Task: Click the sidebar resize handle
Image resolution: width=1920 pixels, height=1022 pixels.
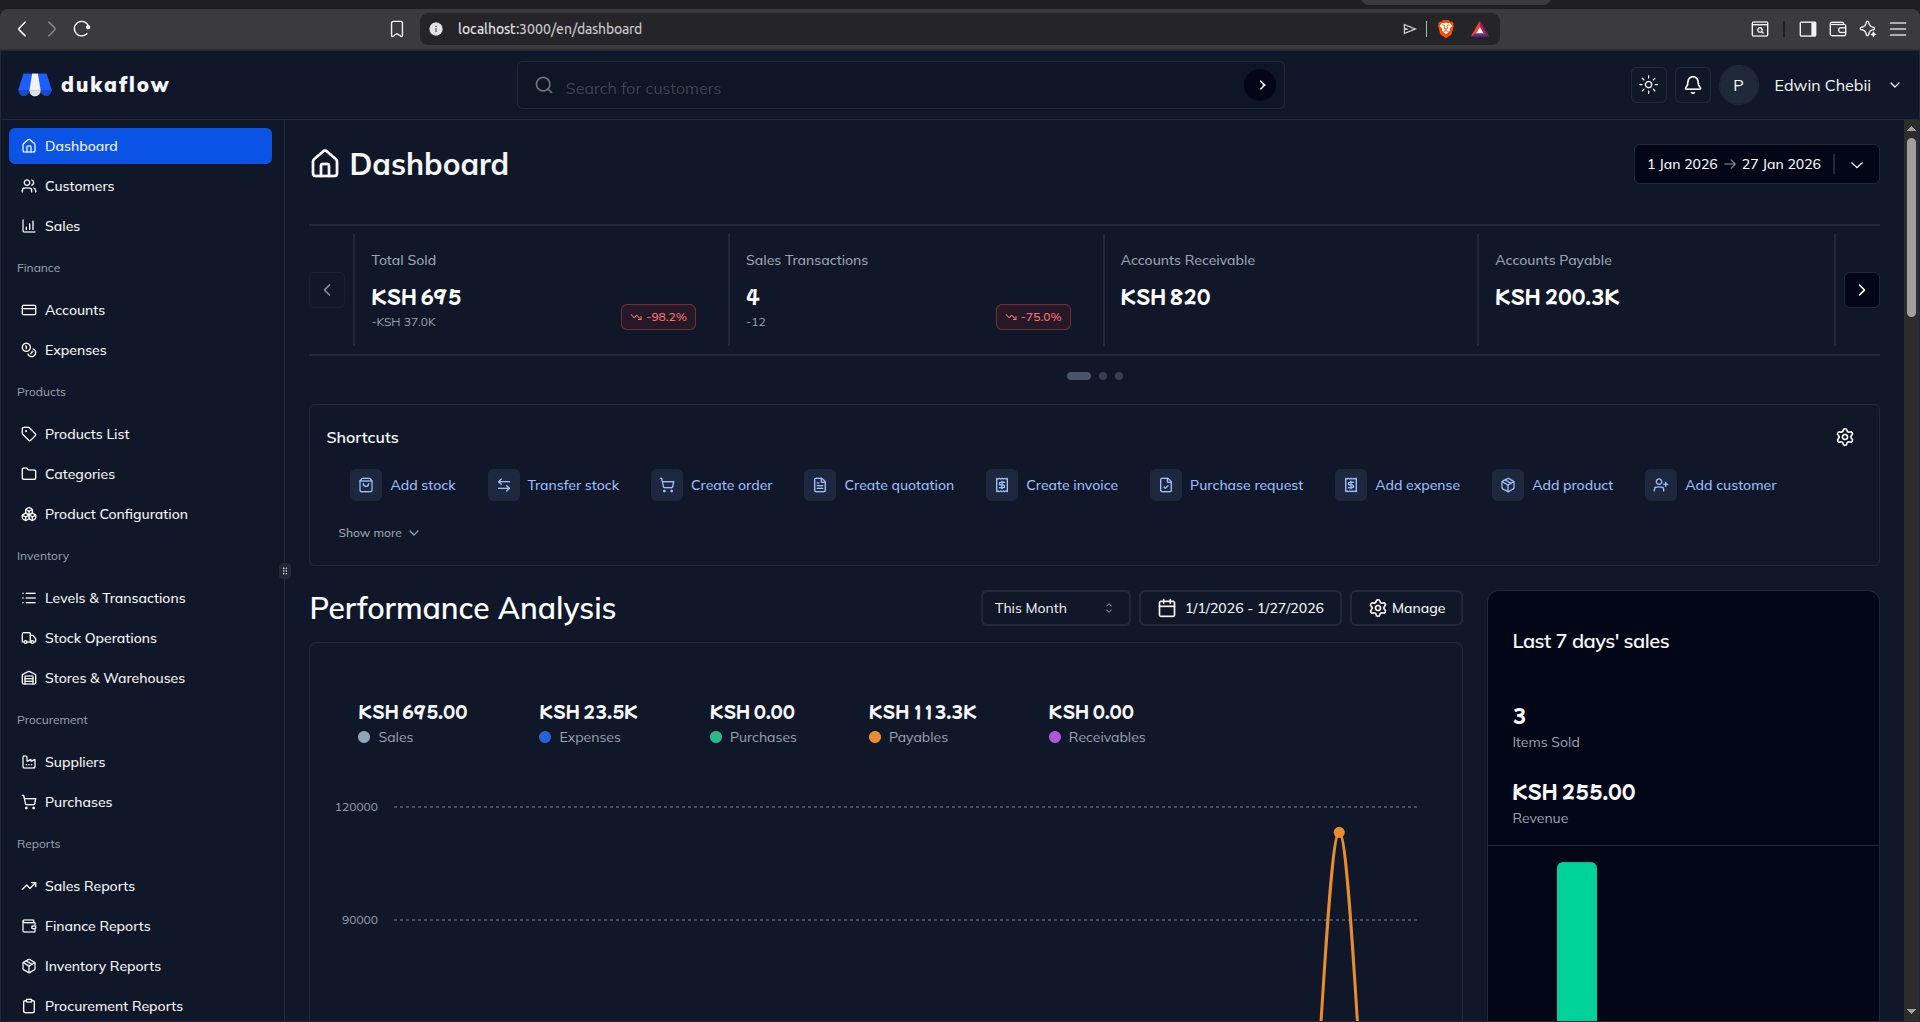Action: 285,571
